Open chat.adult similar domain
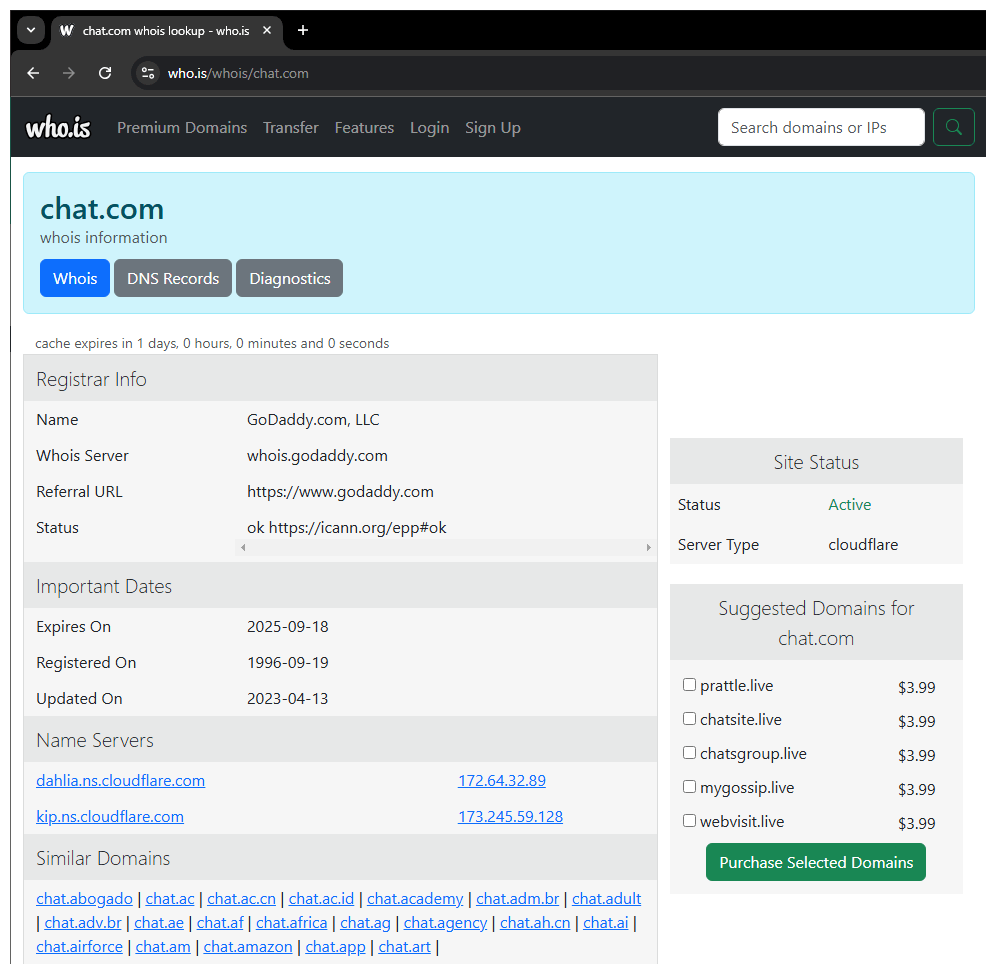The height and width of the screenshot is (964, 986). click(606, 899)
